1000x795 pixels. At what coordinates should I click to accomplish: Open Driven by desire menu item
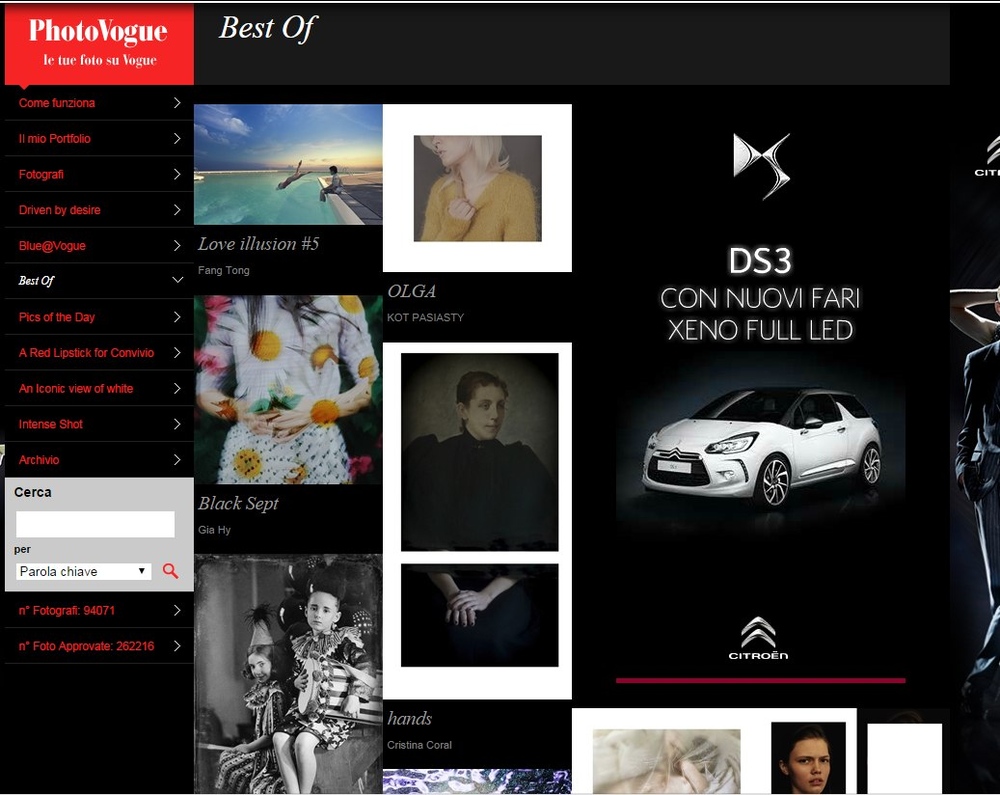click(x=59, y=210)
